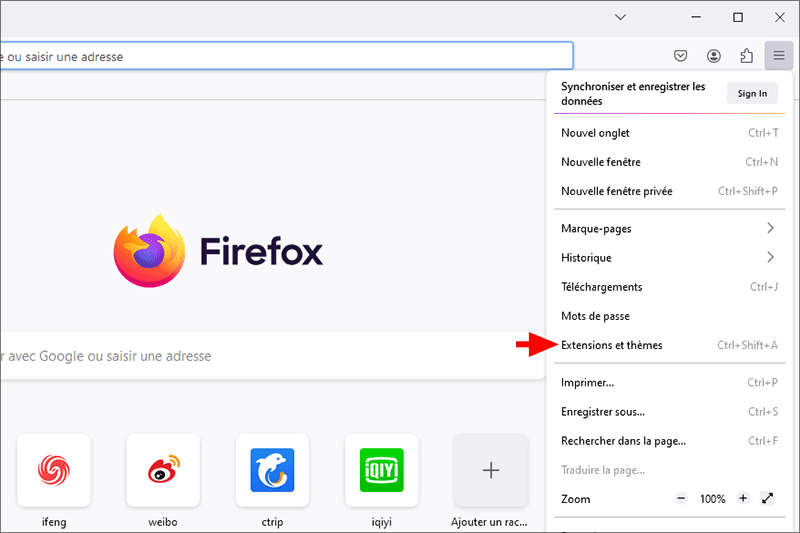
Task: Open the tab list chevron in title bar
Action: pyautogui.click(x=620, y=17)
